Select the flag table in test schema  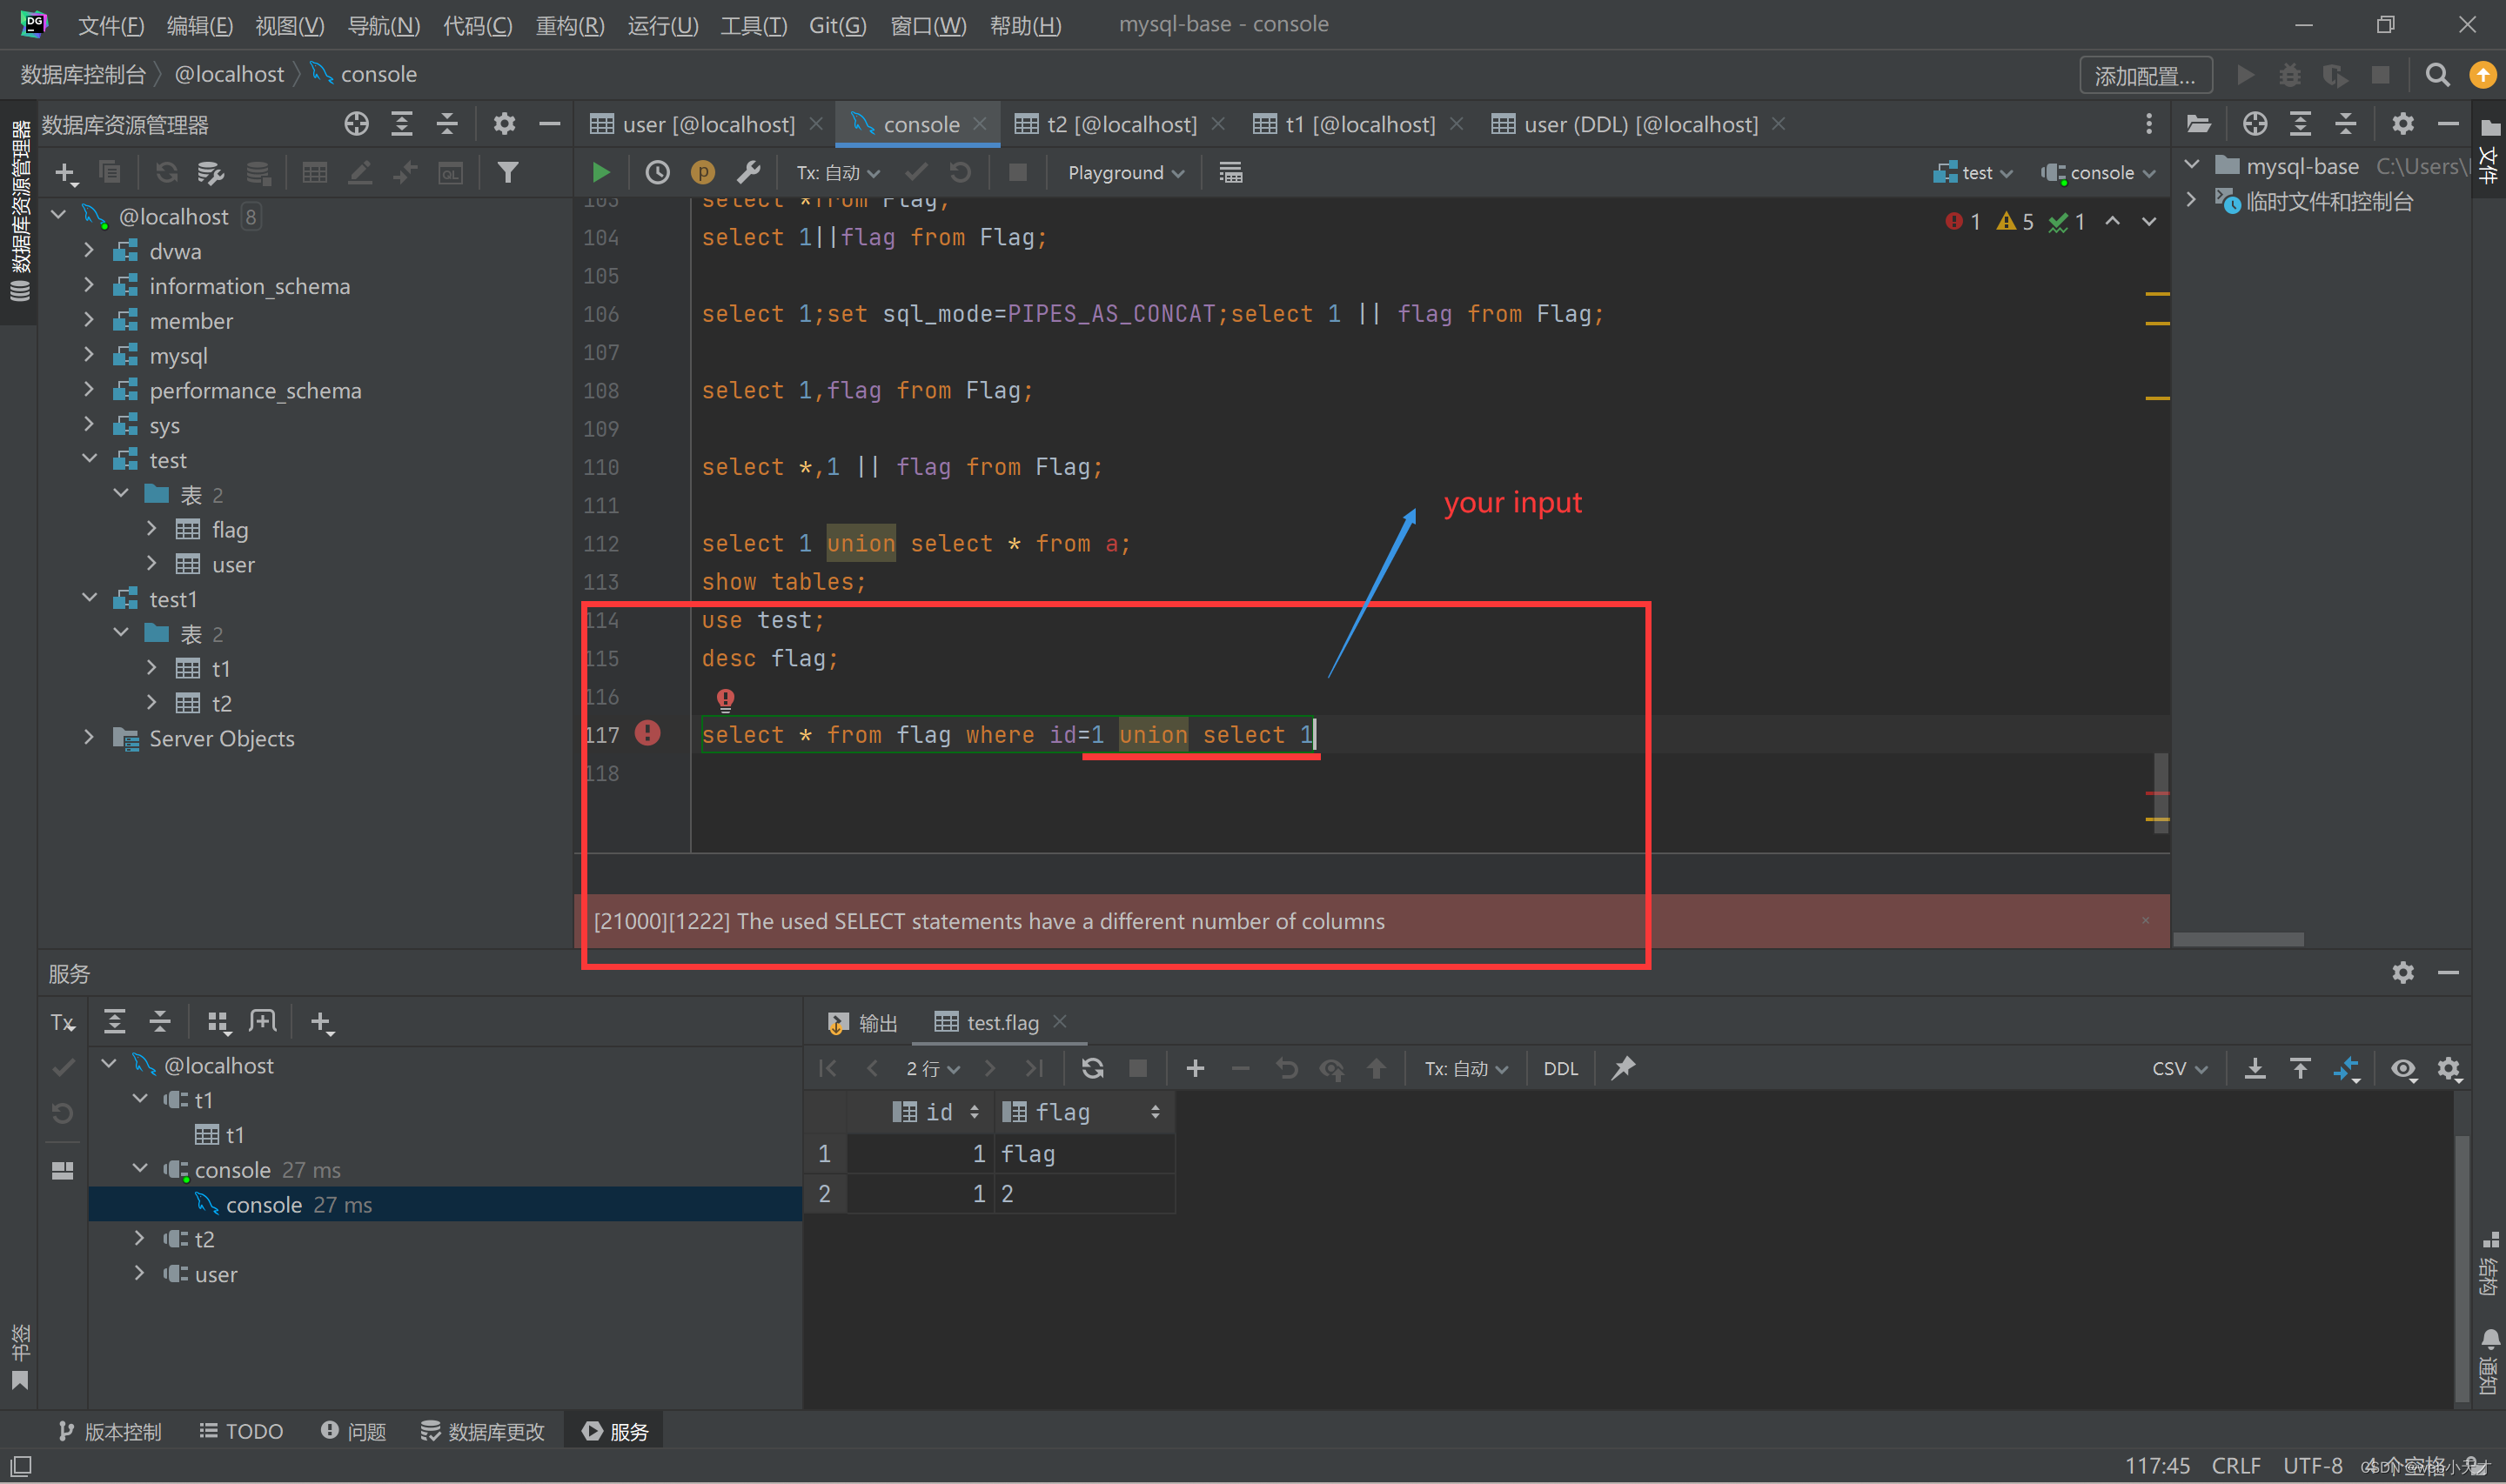pyautogui.click(x=229, y=530)
